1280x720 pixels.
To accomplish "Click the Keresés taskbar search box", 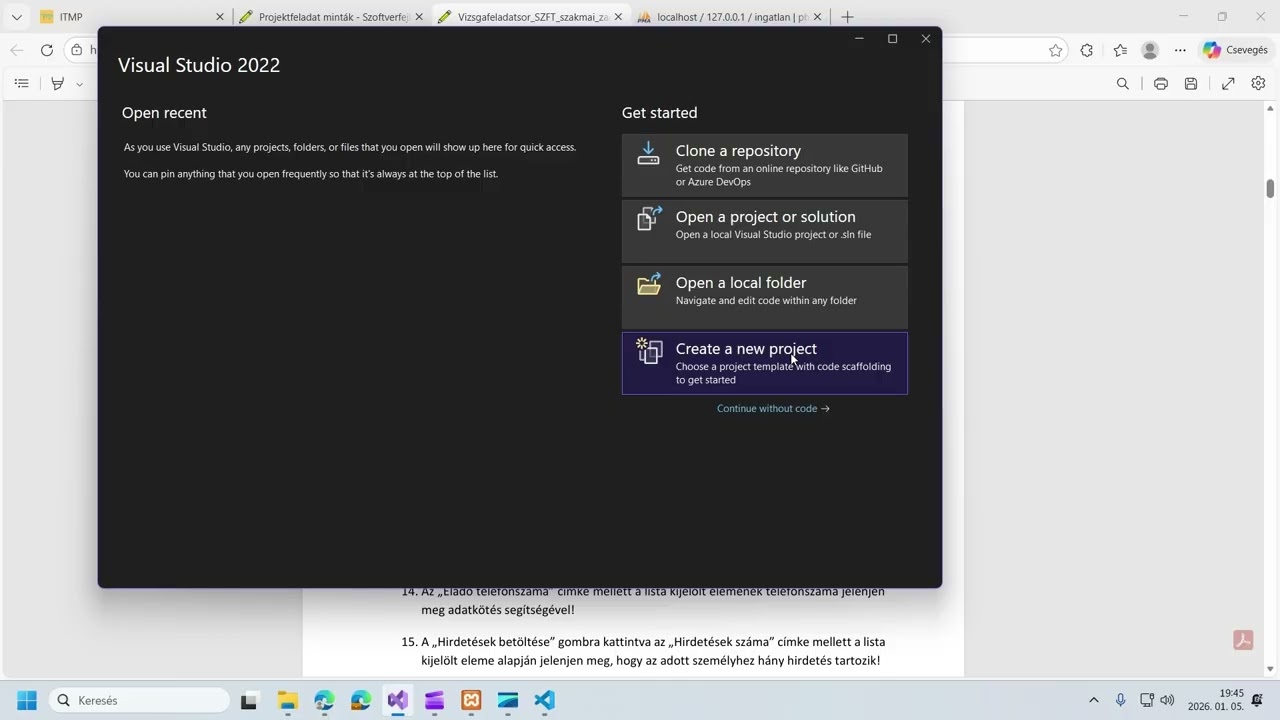I will pyautogui.click(x=139, y=700).
